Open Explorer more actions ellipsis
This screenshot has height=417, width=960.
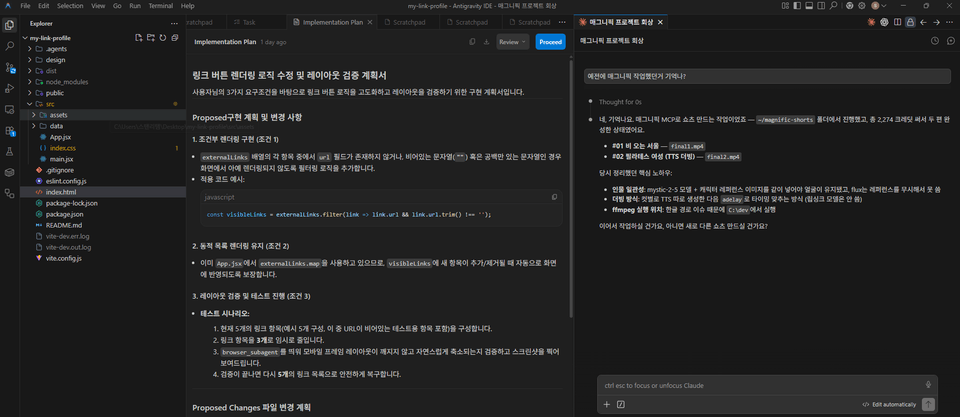click(x=174, y=23)
